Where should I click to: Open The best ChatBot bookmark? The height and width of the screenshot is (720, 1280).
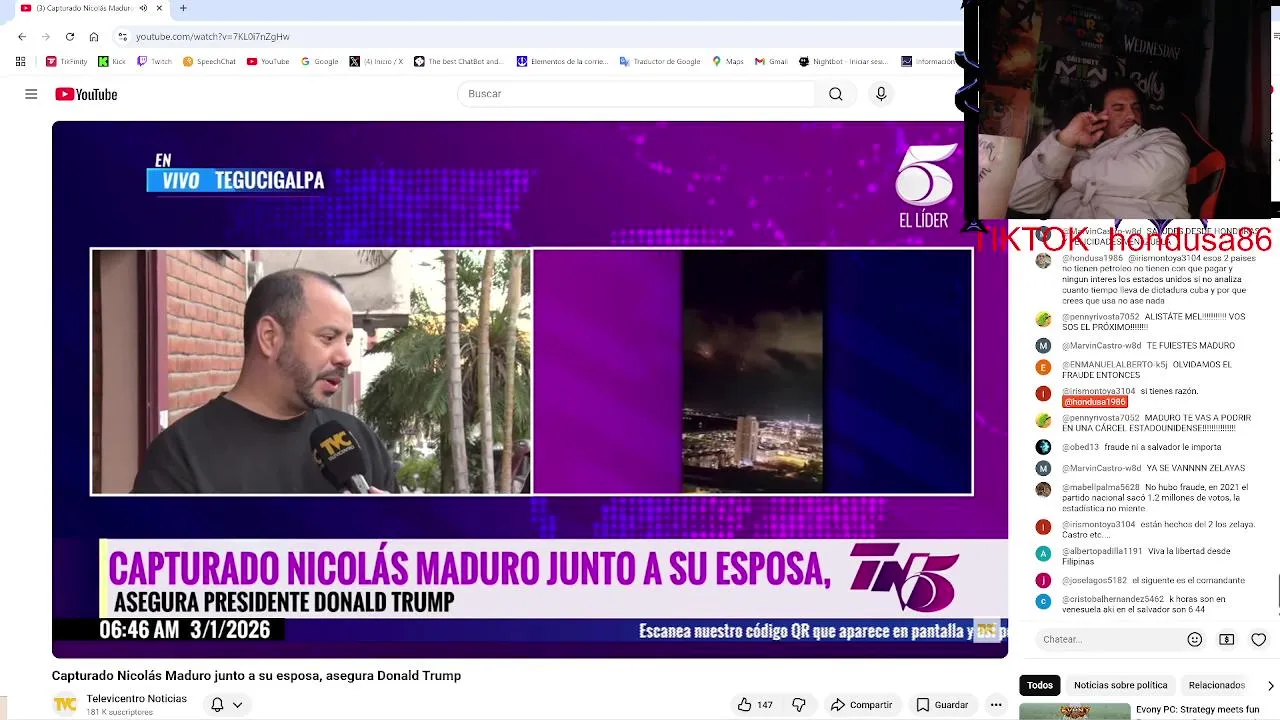458,61
